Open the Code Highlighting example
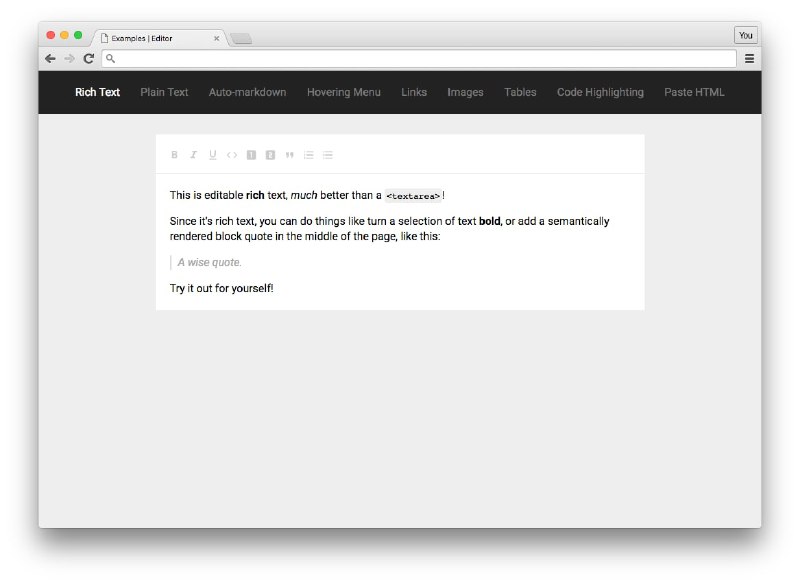The width and height of the screenshot is (800, 583). point(600,92)
